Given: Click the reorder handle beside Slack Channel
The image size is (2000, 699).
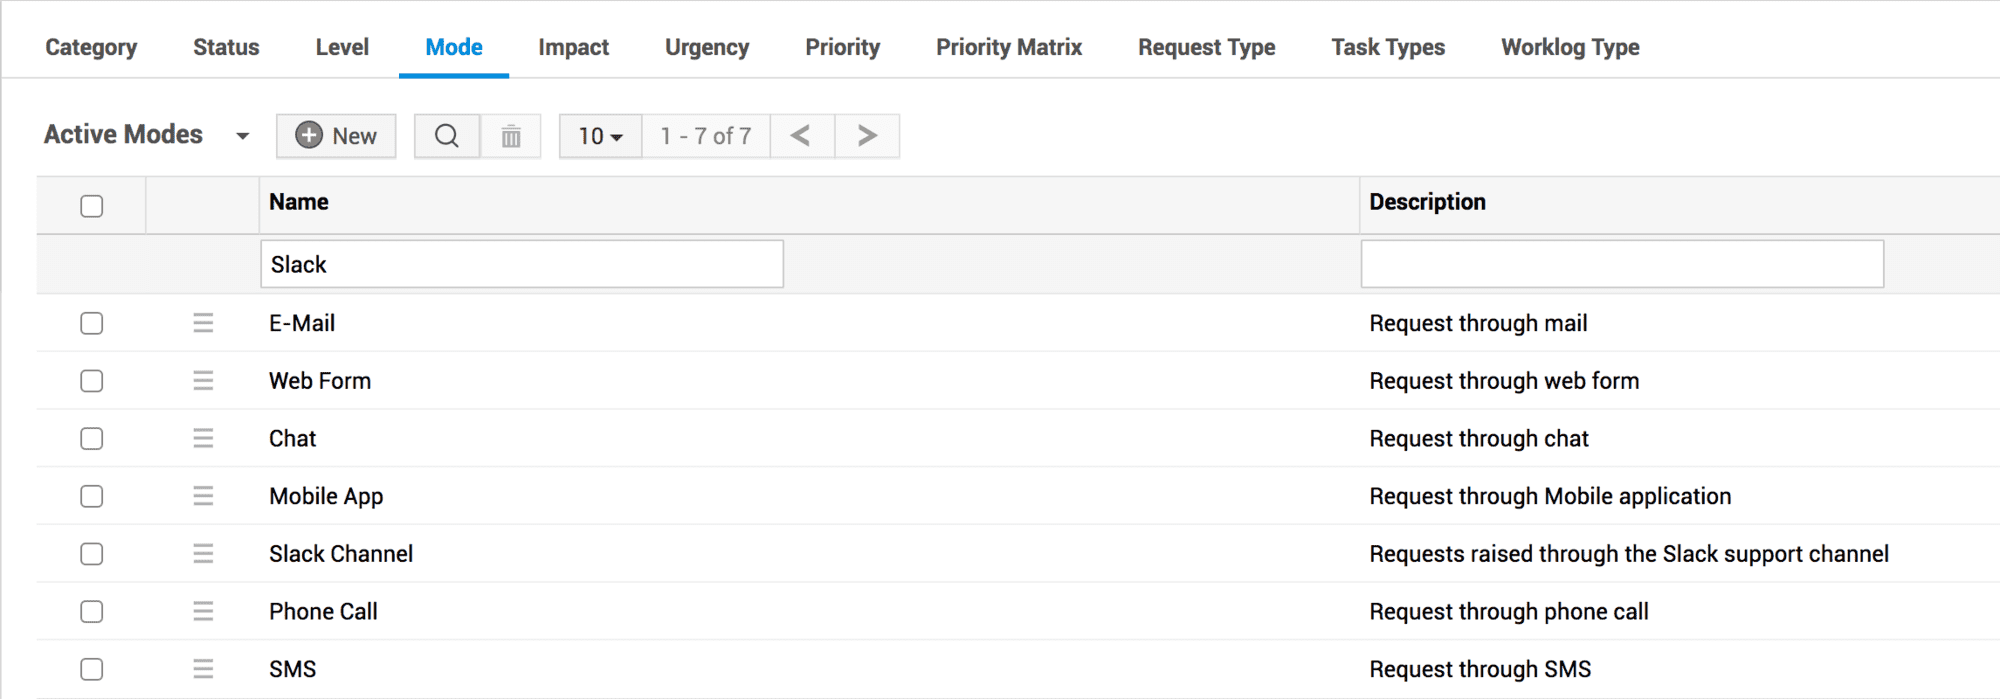Looking at the screenshot, I should (203, 553).
